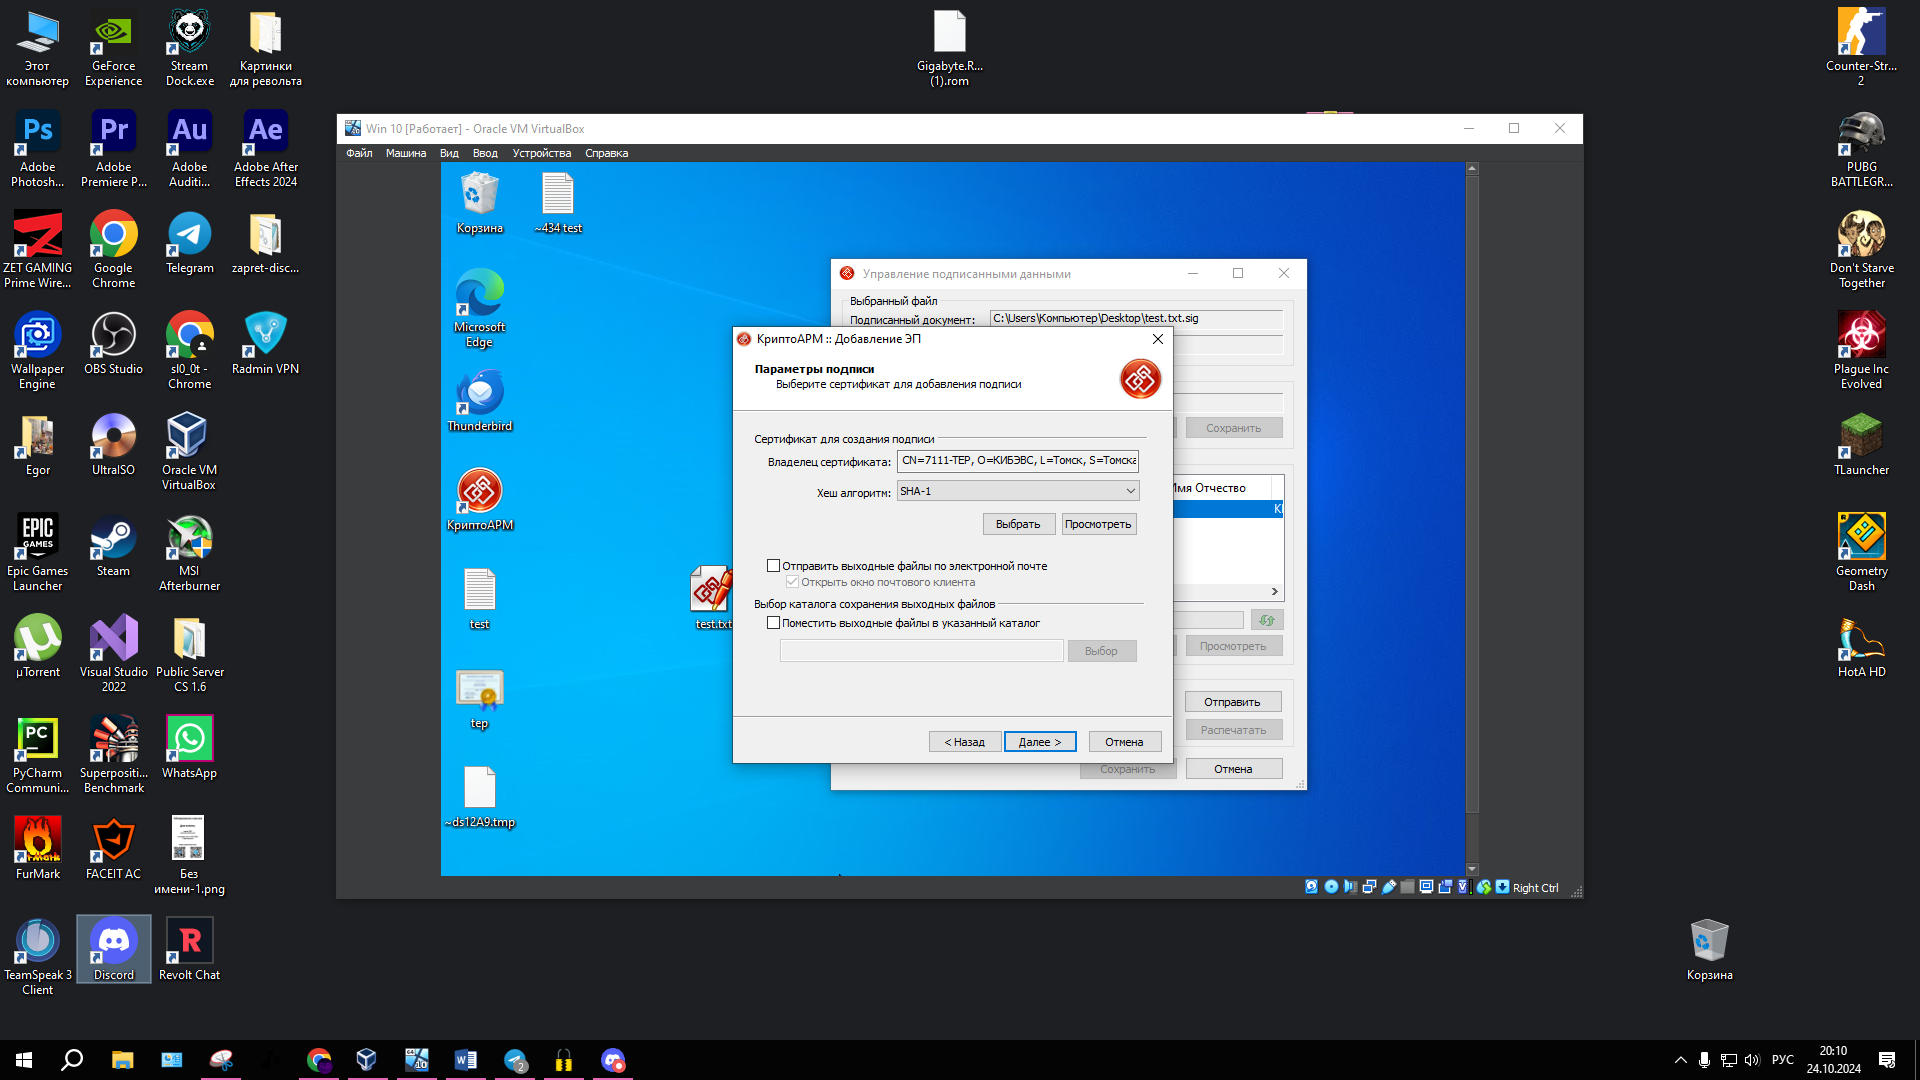Open the Файл menu in VirtualBox
This screenshot has height=1080, width=1920.
(359, 153)
